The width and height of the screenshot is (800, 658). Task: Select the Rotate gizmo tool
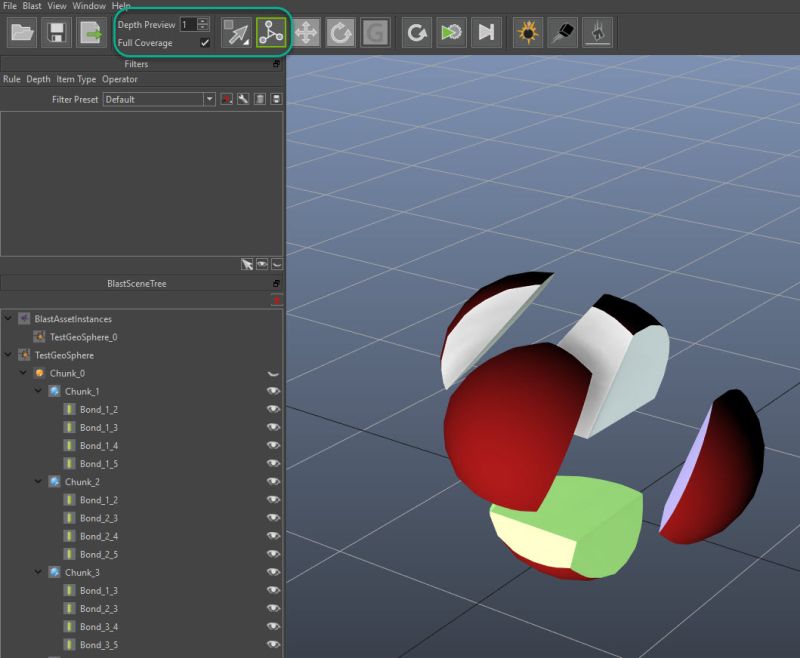pos(340,33)
